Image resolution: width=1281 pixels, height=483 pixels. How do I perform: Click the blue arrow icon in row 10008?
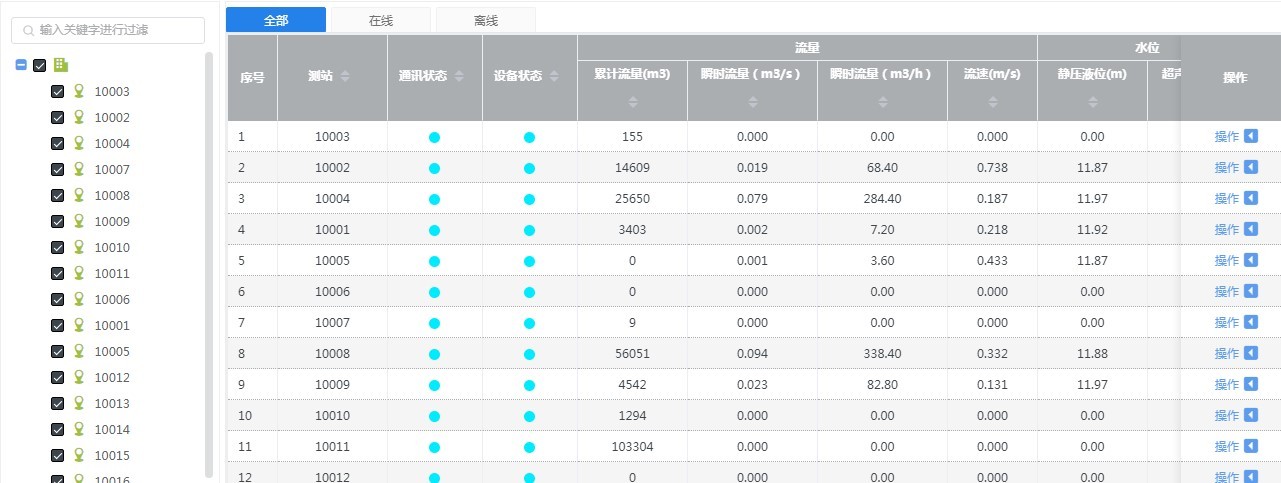(1250, 353)
